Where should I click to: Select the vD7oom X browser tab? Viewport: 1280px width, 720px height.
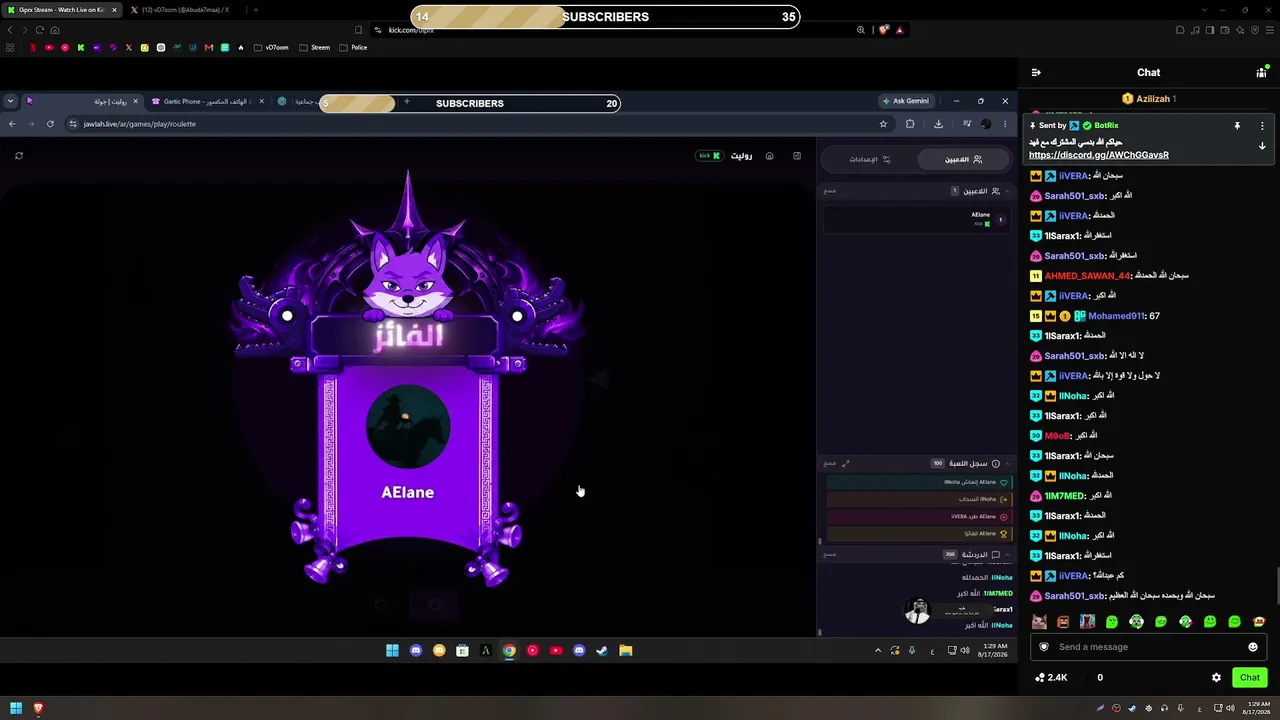tap(186, 10)
